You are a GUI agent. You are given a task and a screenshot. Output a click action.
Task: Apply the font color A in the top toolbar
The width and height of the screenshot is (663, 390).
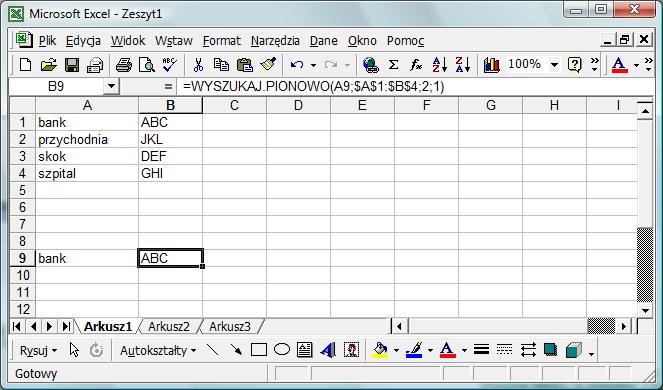(x=619, y=65)
